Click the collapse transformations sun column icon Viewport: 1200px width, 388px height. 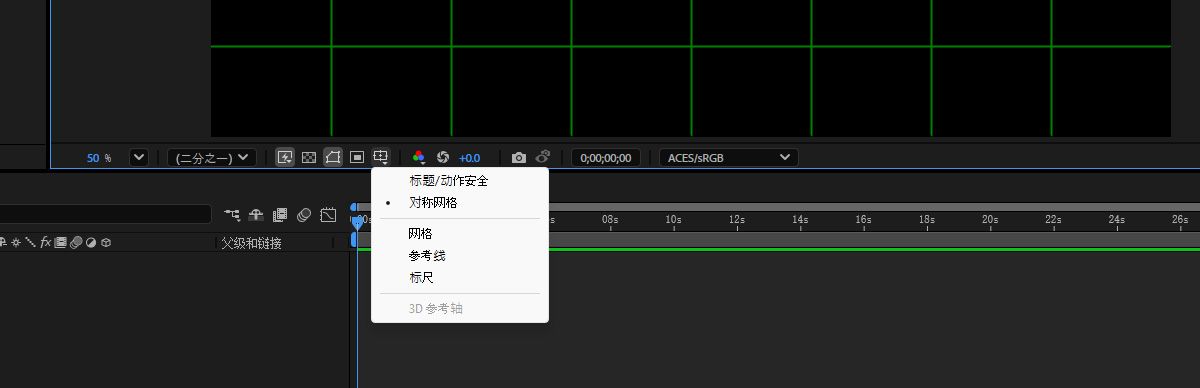[16, 242]
